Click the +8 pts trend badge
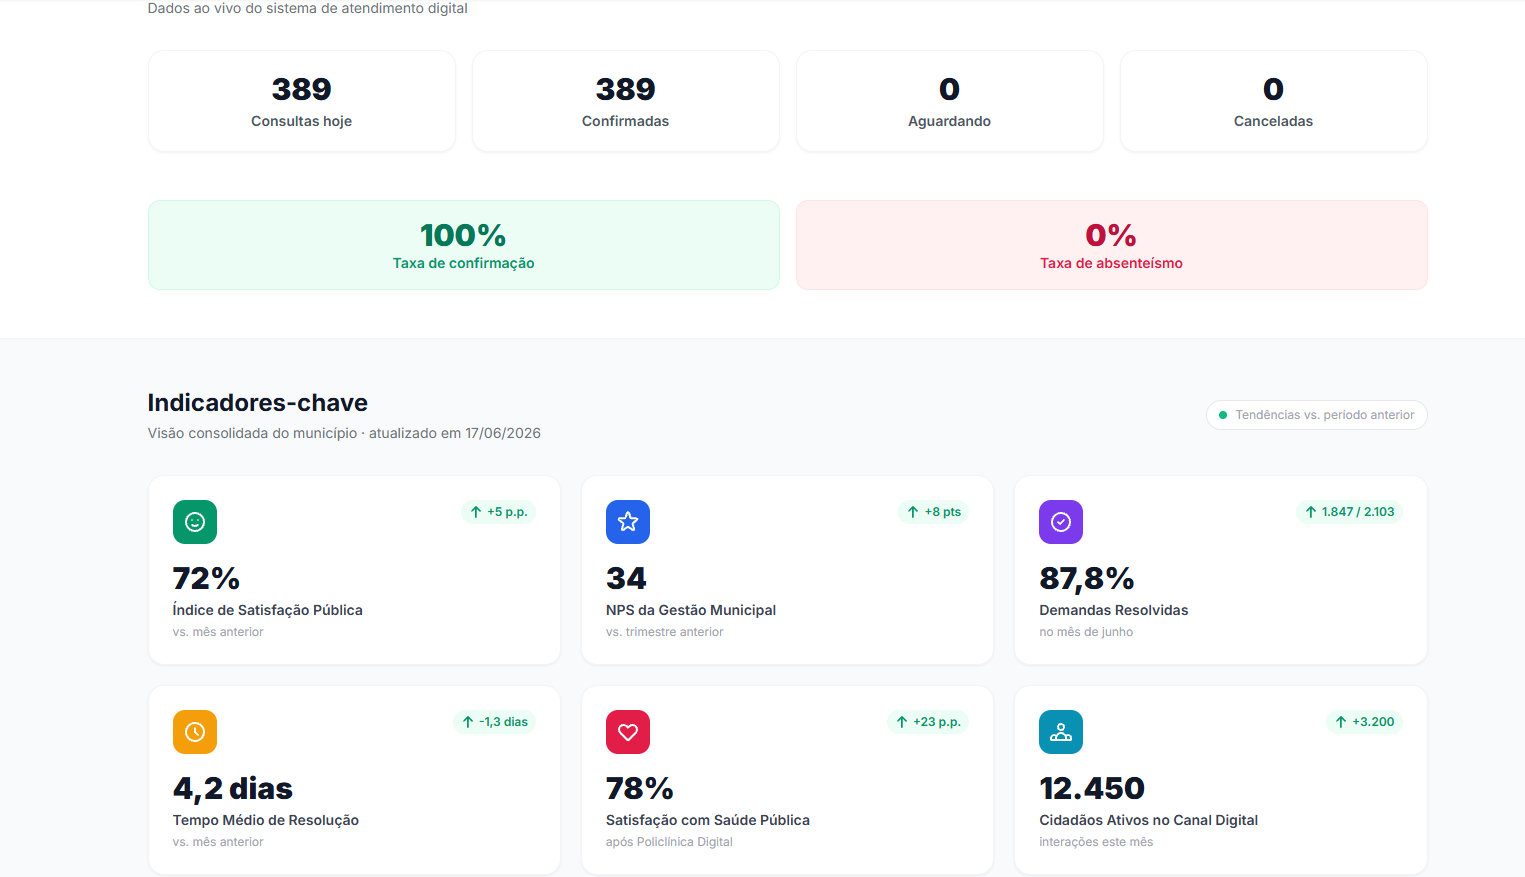Viewport: 1525px width, 877px height. point(933,512)
